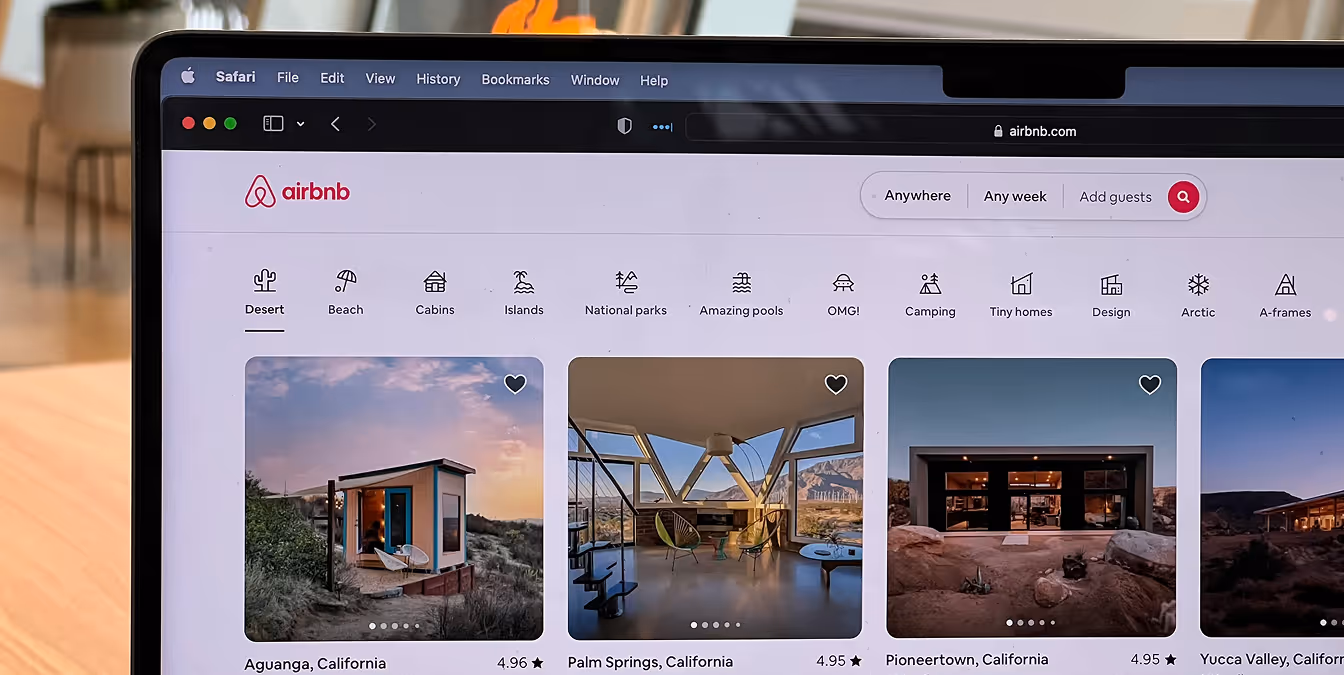The height and width of the screenshot is (675, 1344).
Task: Open the privacy report shield icon
Action: 624,126
